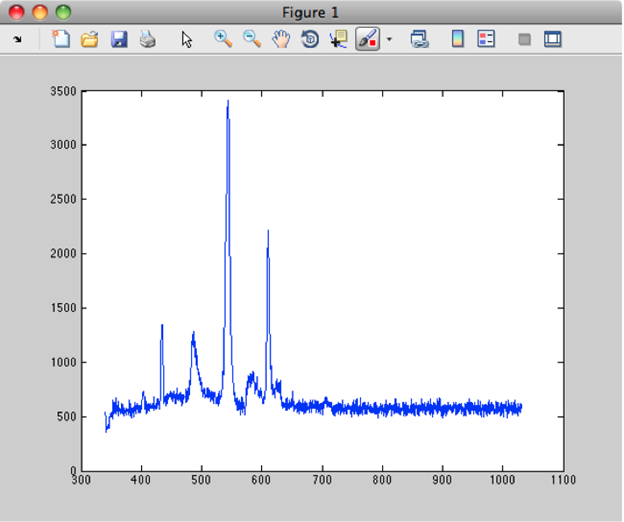Enable the Rotate 3D tool
Screen dimensions: 624x522
coord(310,39)
